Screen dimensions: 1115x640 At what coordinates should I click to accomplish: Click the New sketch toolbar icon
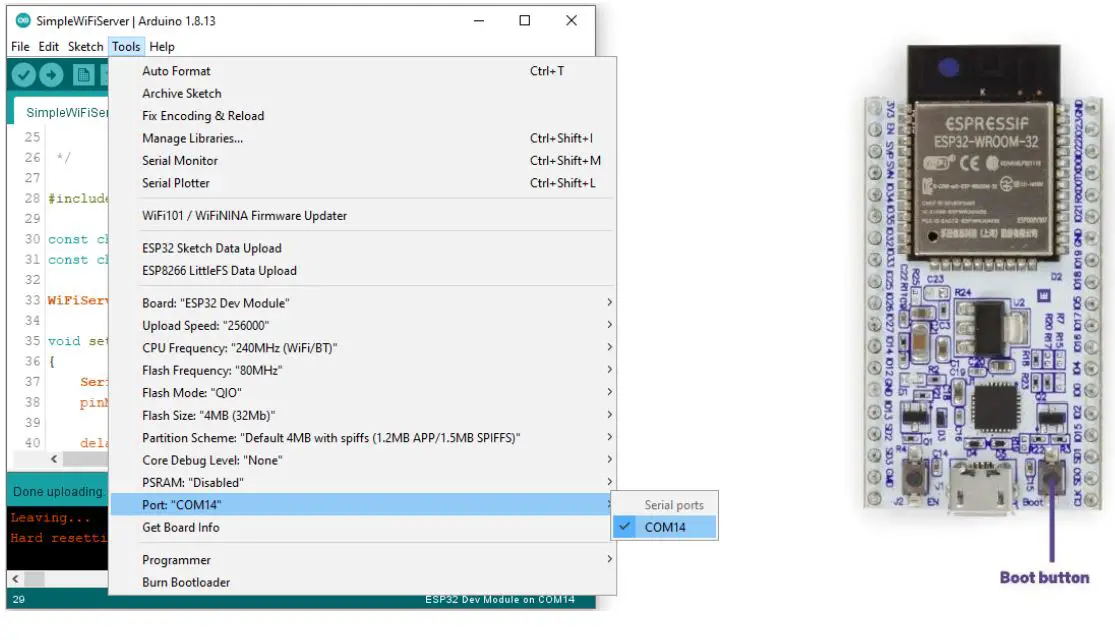coord(84,75)
